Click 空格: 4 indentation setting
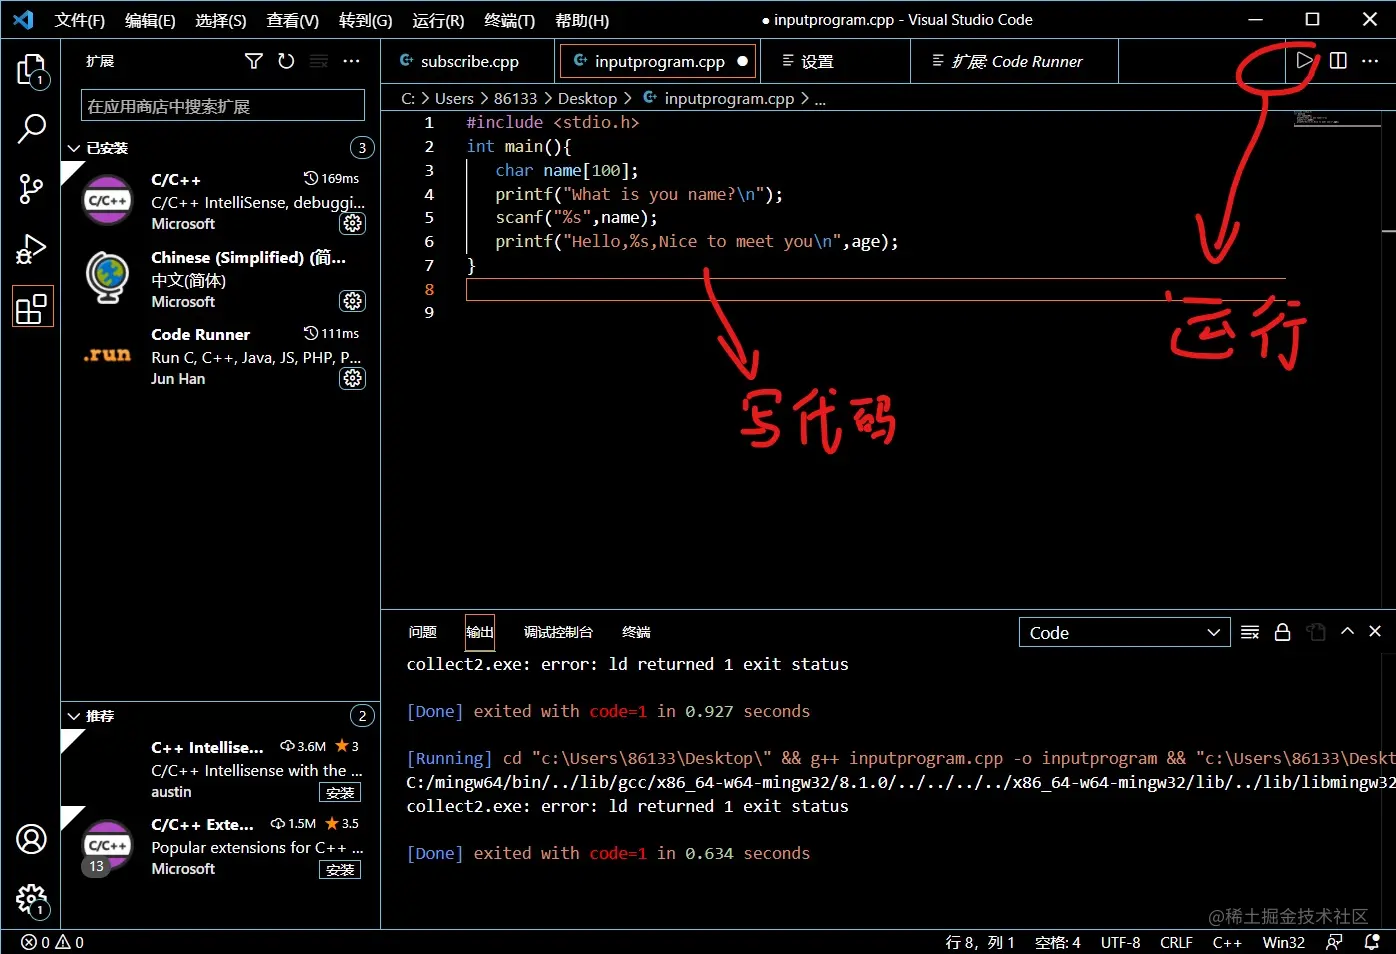 (x=1057, y=942)
